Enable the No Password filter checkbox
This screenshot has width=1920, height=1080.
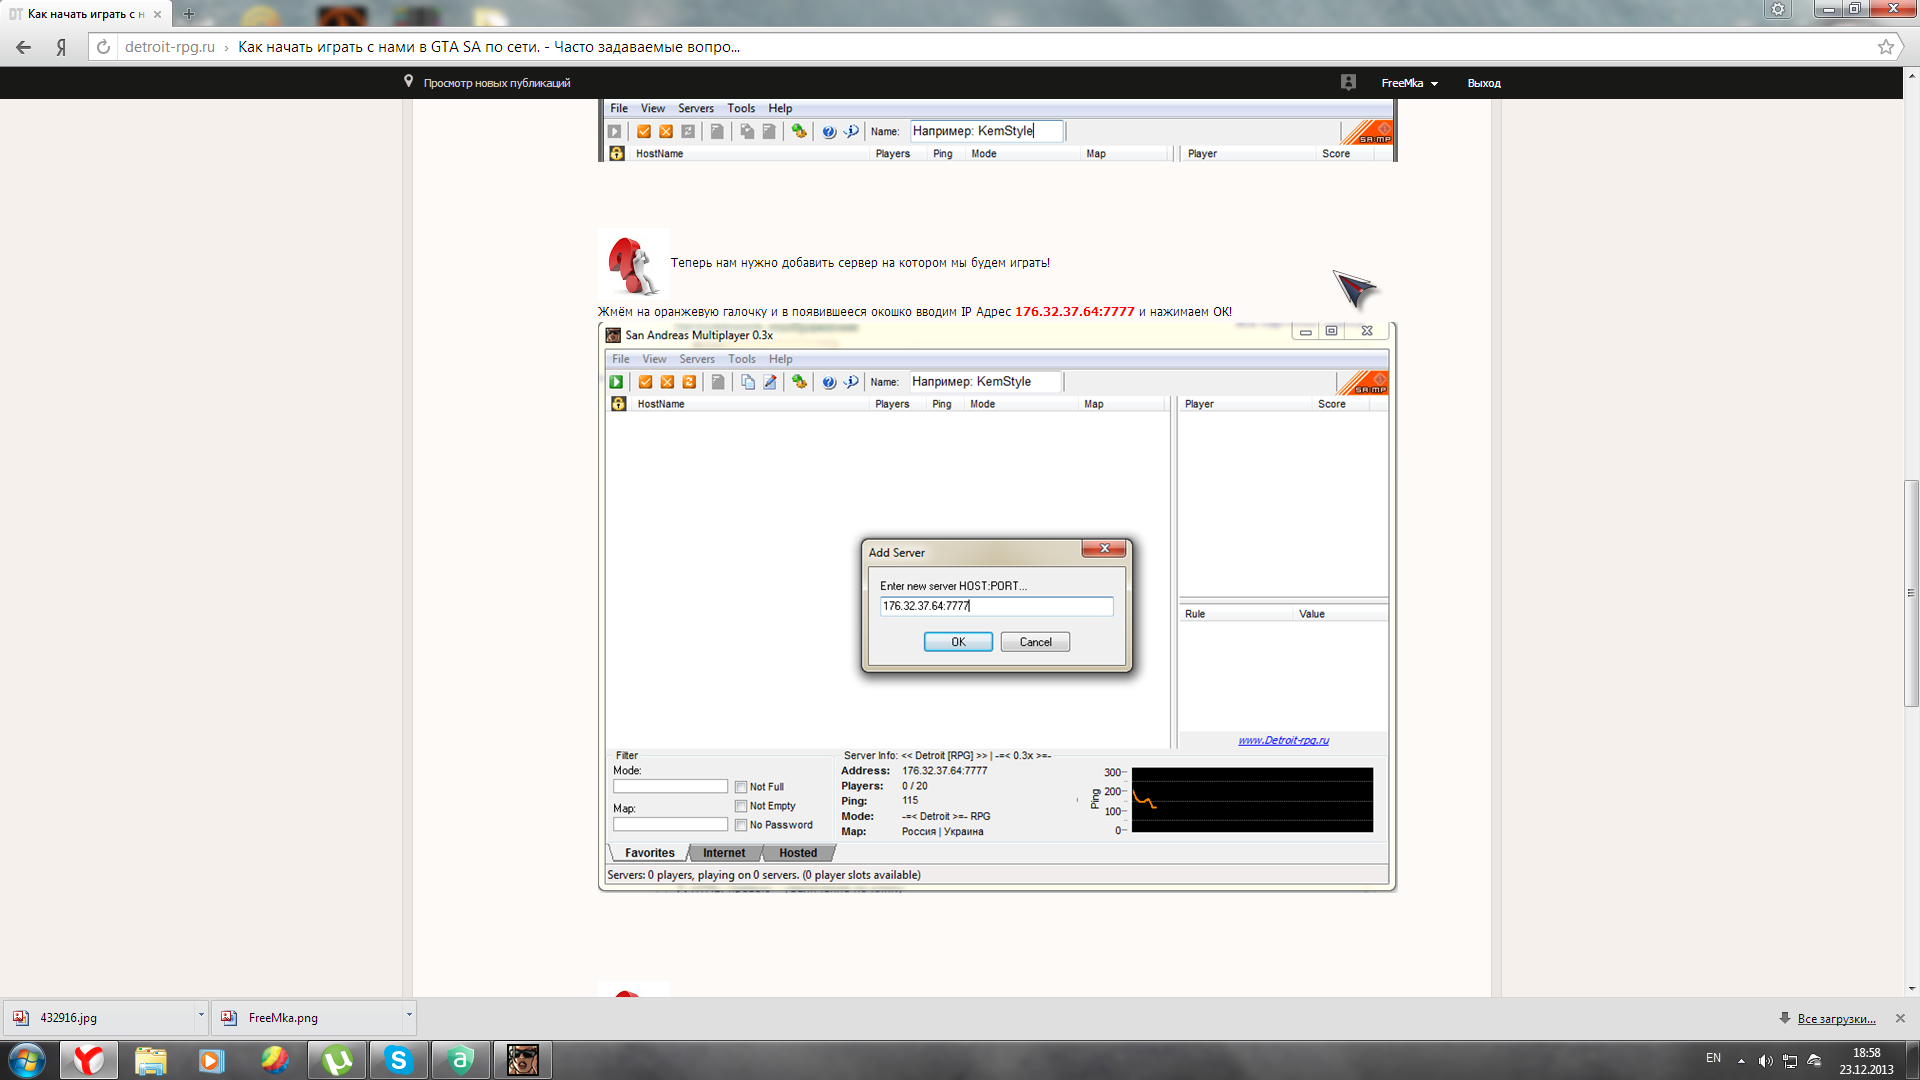[x=741, y=825]
